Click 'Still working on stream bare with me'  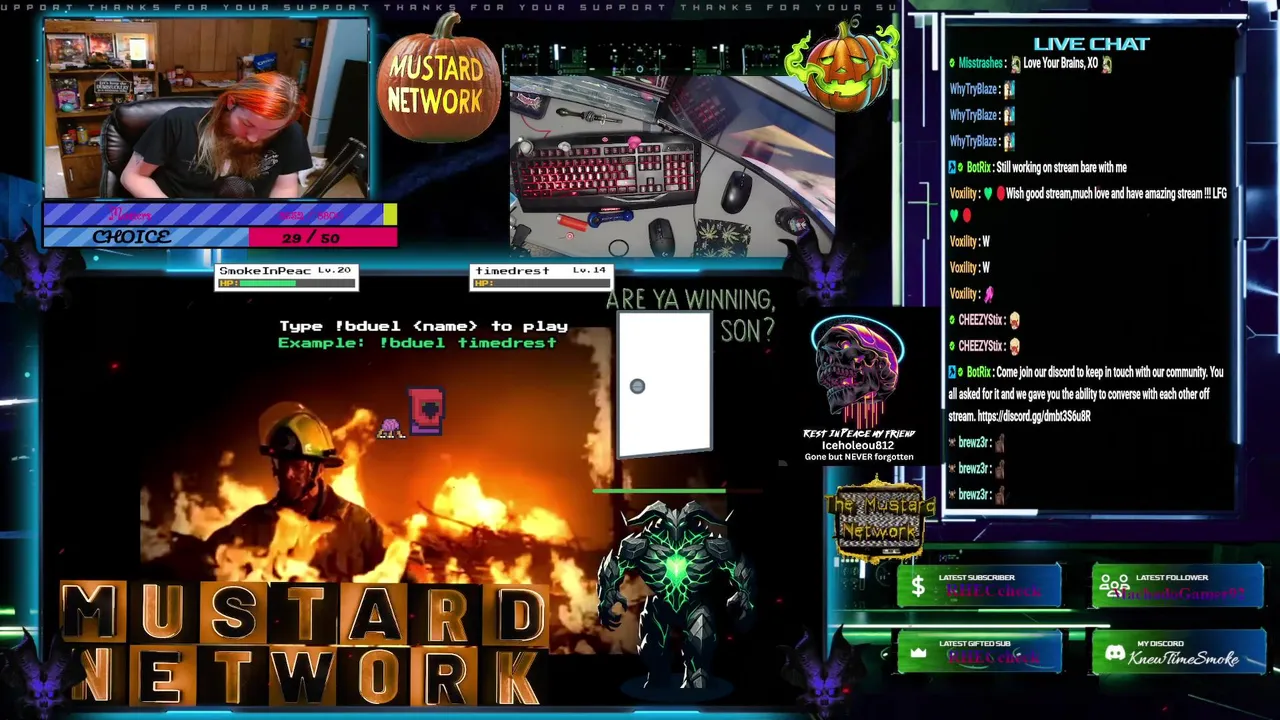coord(1062,168)
